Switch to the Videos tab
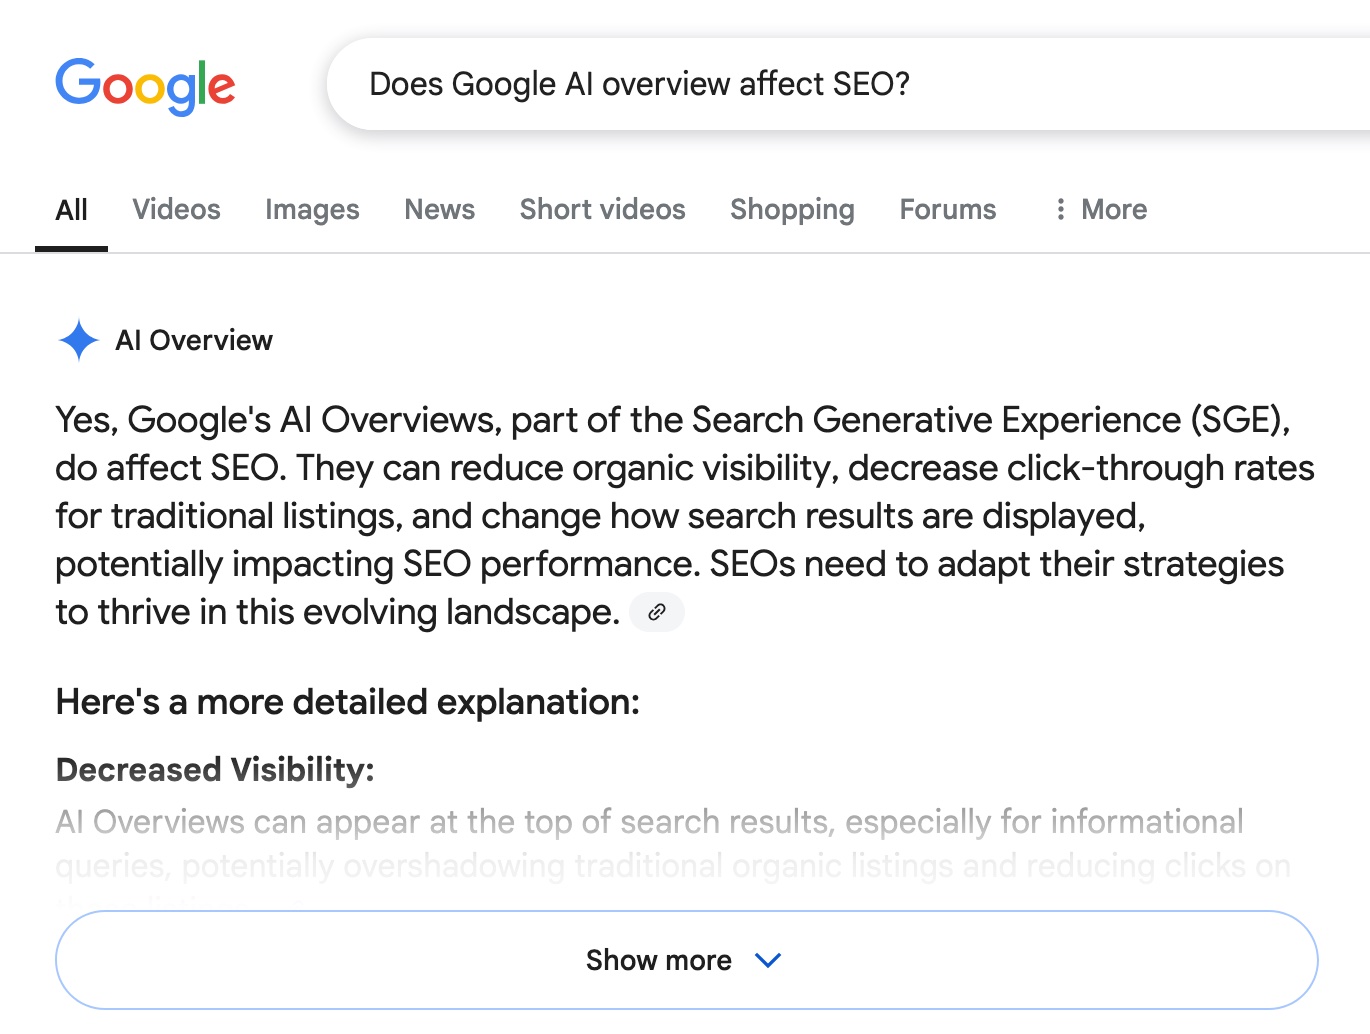Screen dimensions: 1370x1034 (177, 209)
